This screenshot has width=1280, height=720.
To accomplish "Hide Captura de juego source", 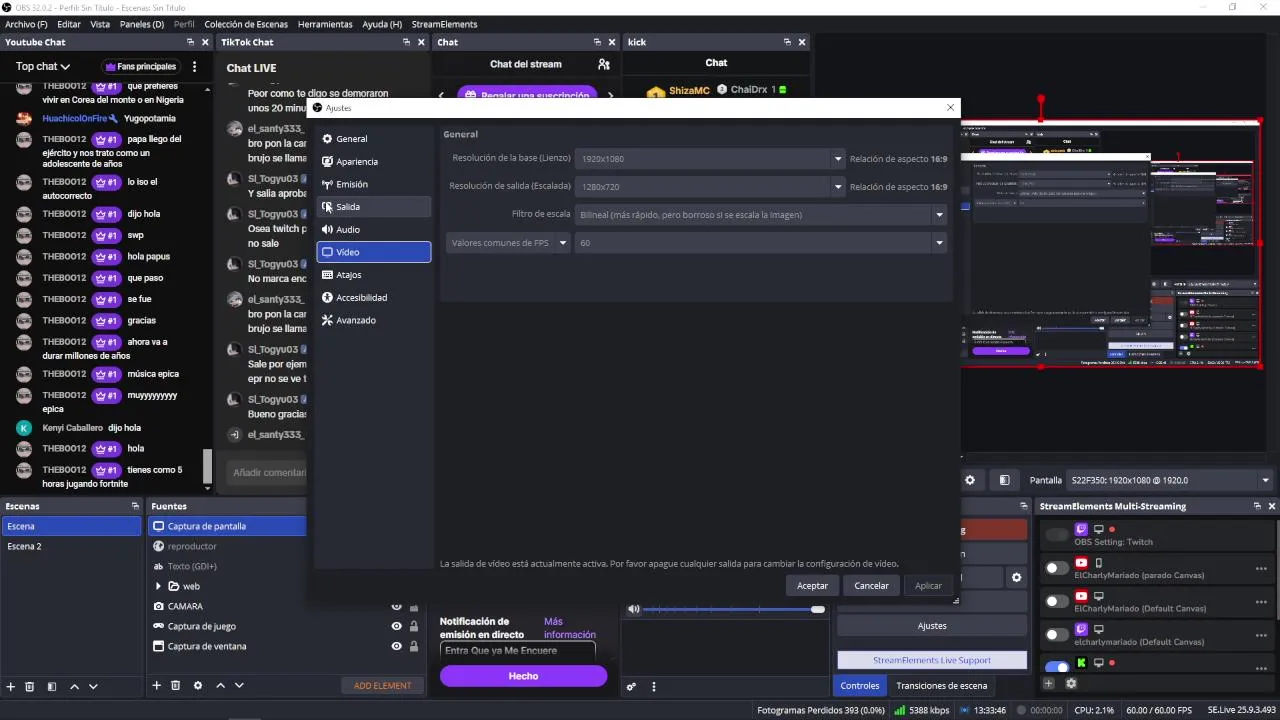I will click(x=396, y=626).
